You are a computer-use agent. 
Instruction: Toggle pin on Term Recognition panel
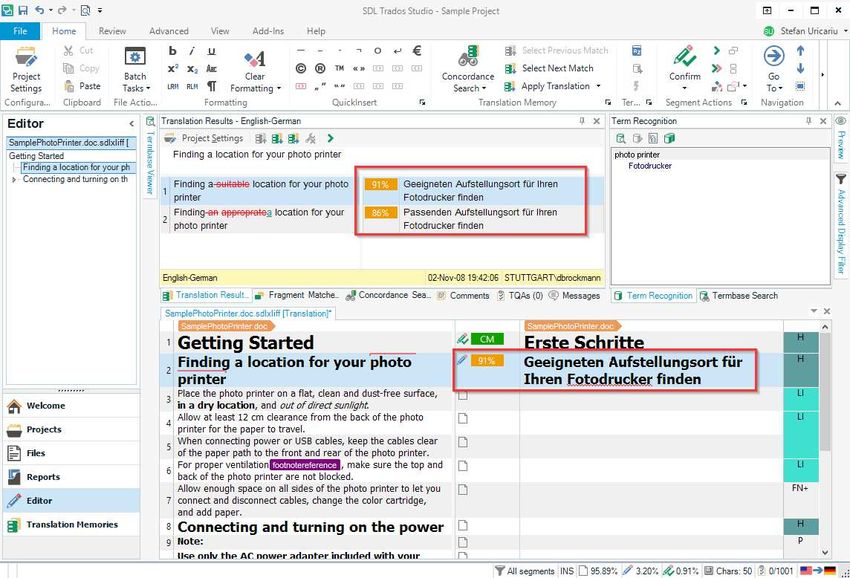808,121
